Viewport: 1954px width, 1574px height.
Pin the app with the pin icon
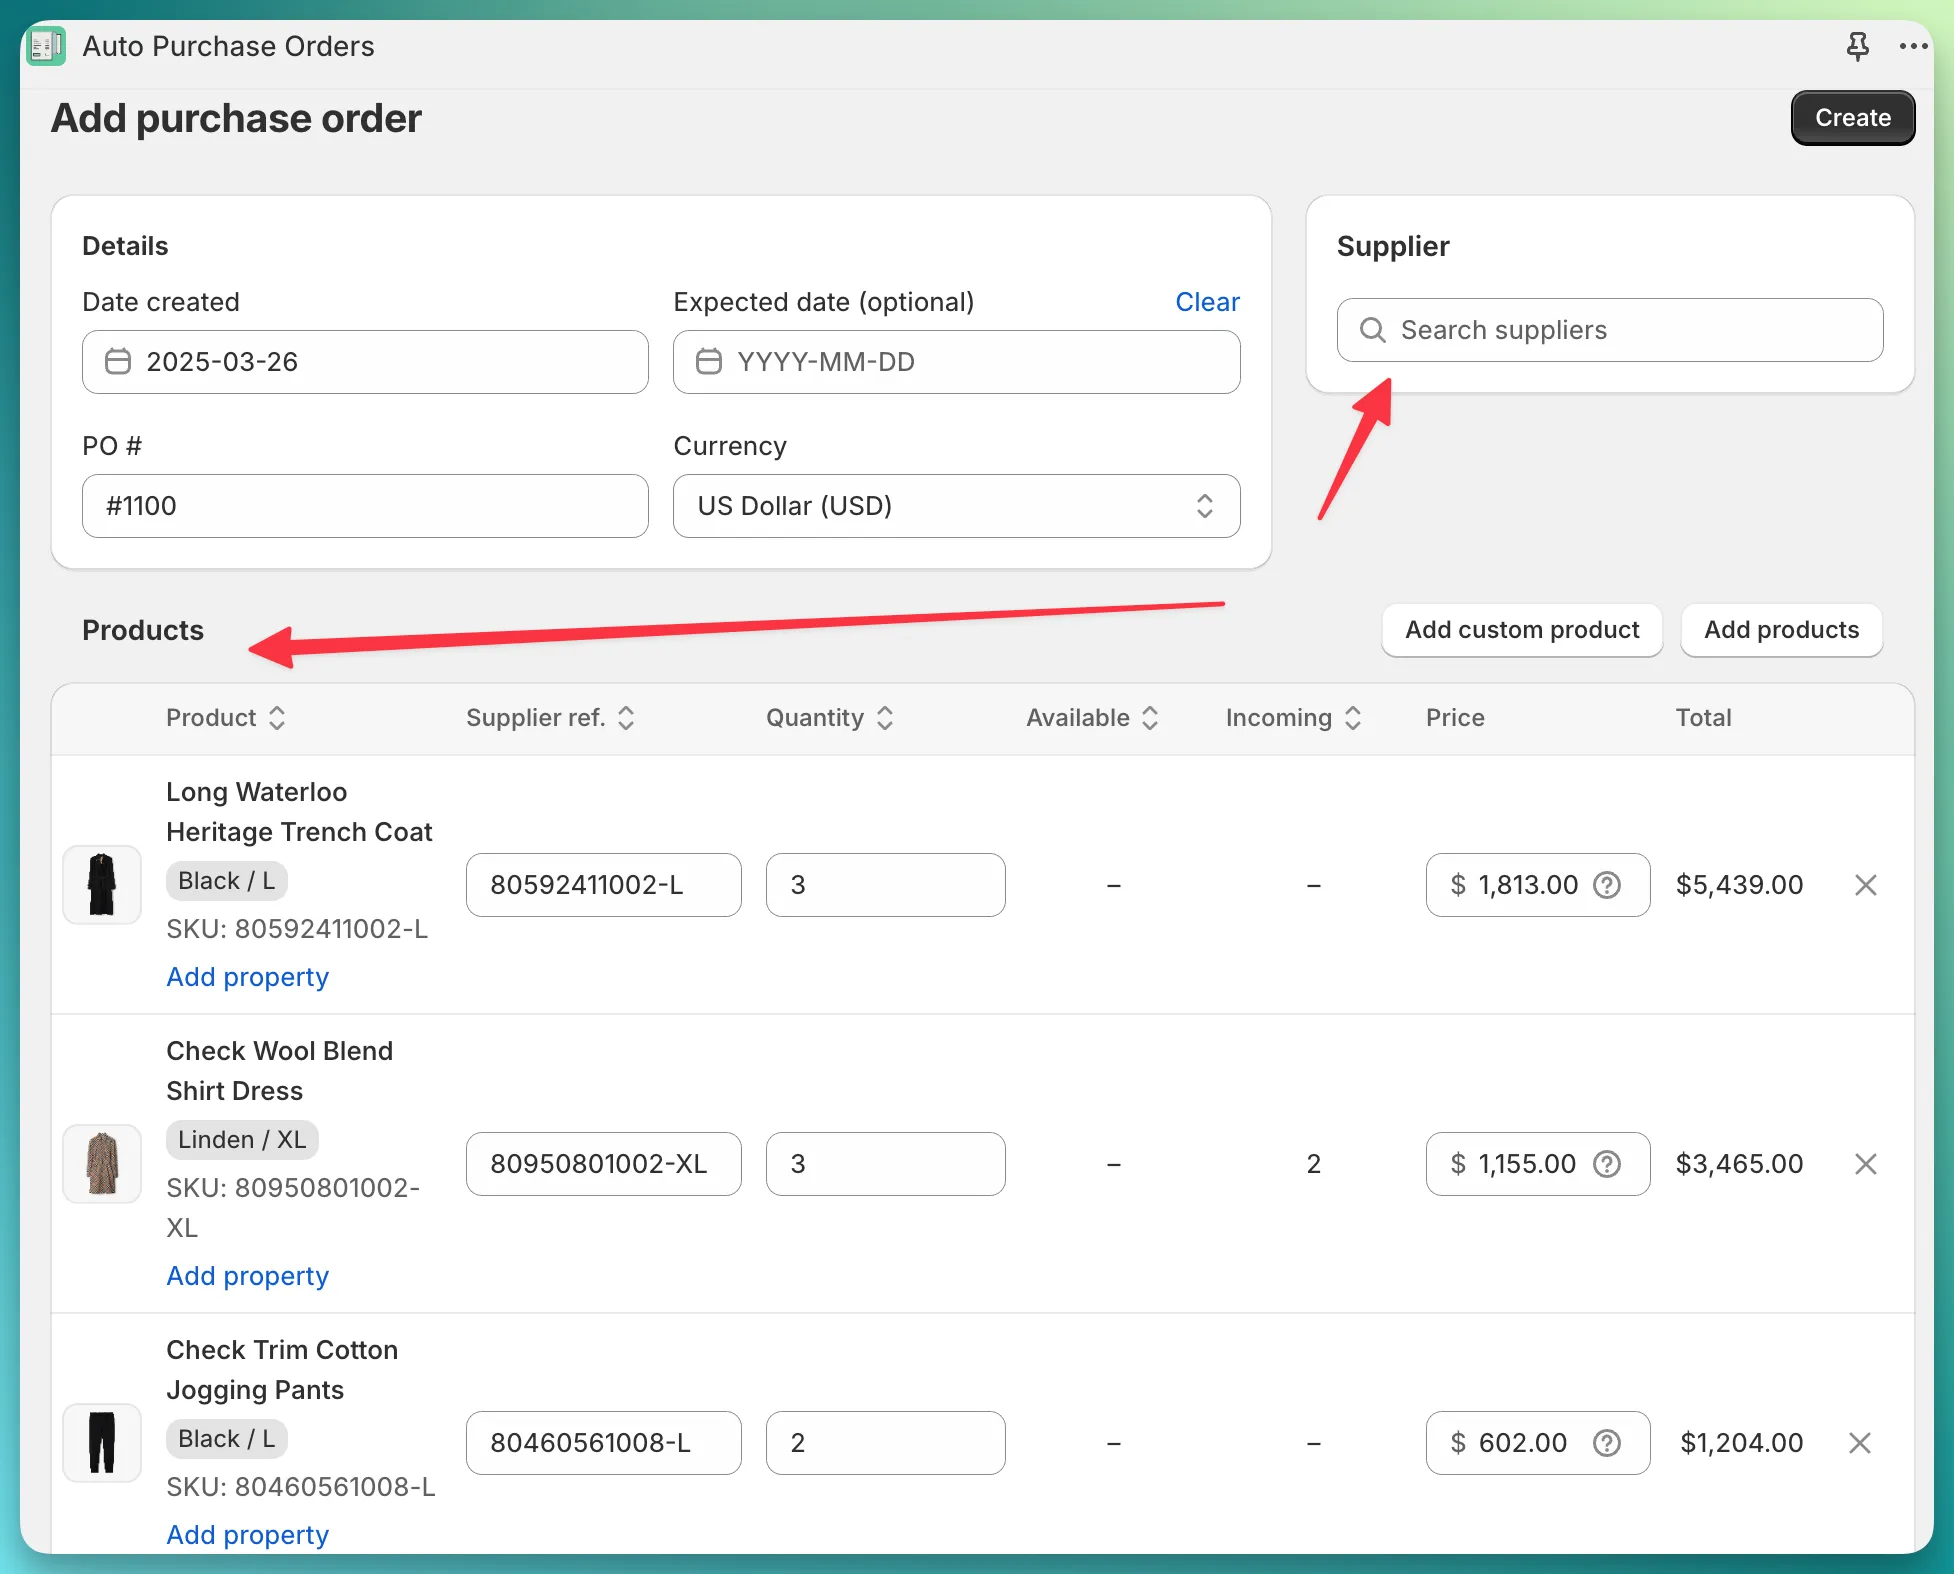1857,46
